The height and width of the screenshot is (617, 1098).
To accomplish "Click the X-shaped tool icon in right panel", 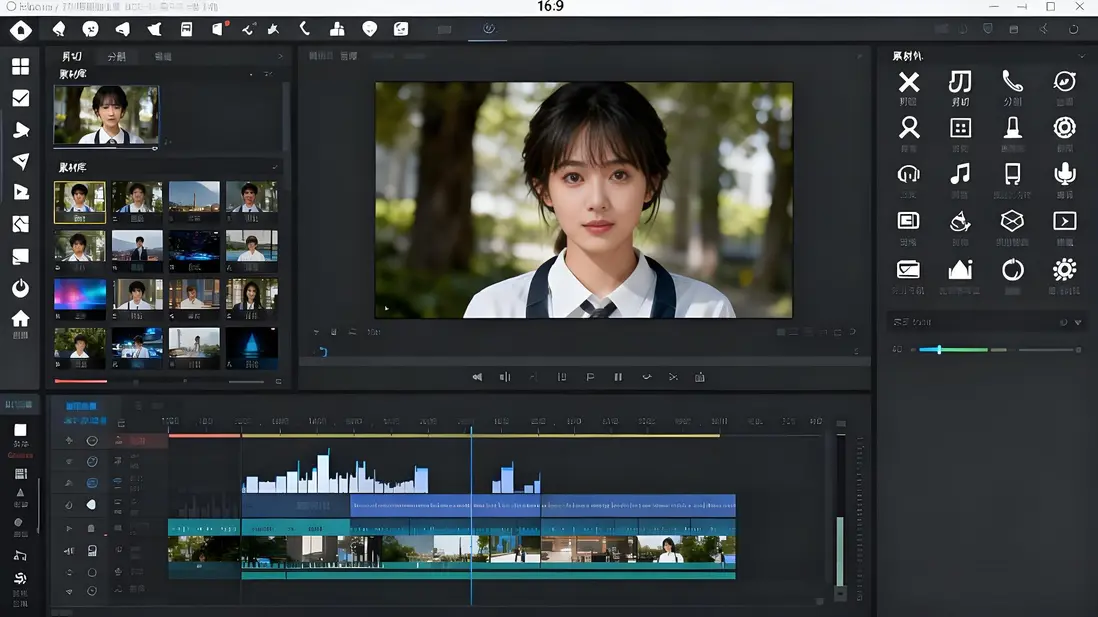I will click(908, 82).
